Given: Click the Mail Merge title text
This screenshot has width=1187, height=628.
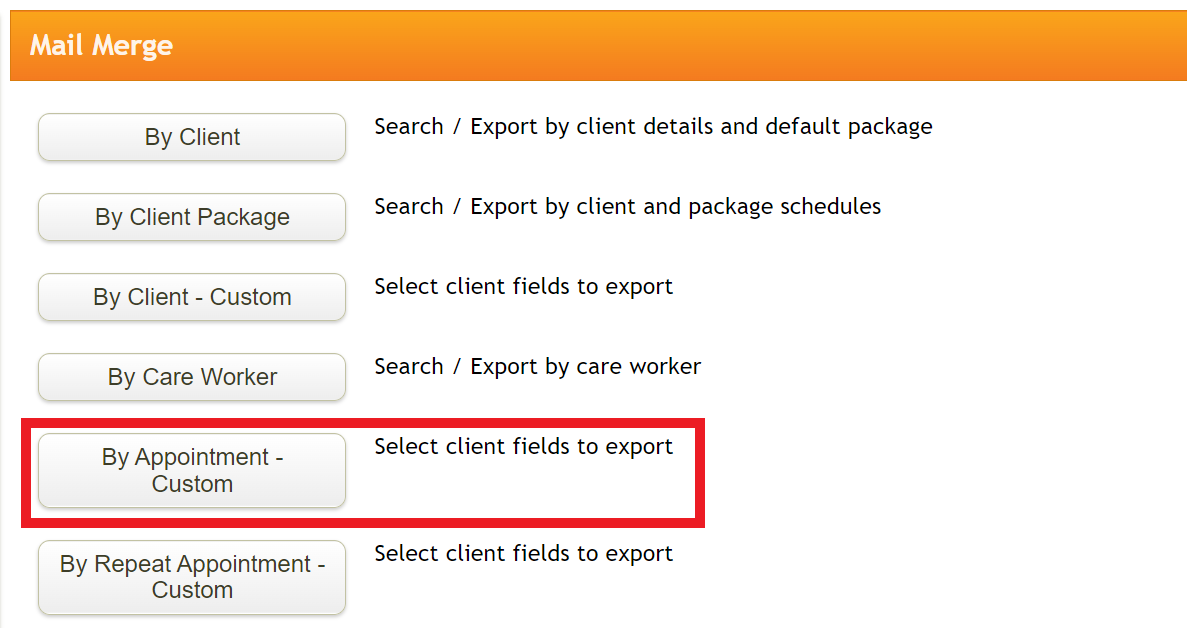Looking at the screenshot, I should pos(102,45).
